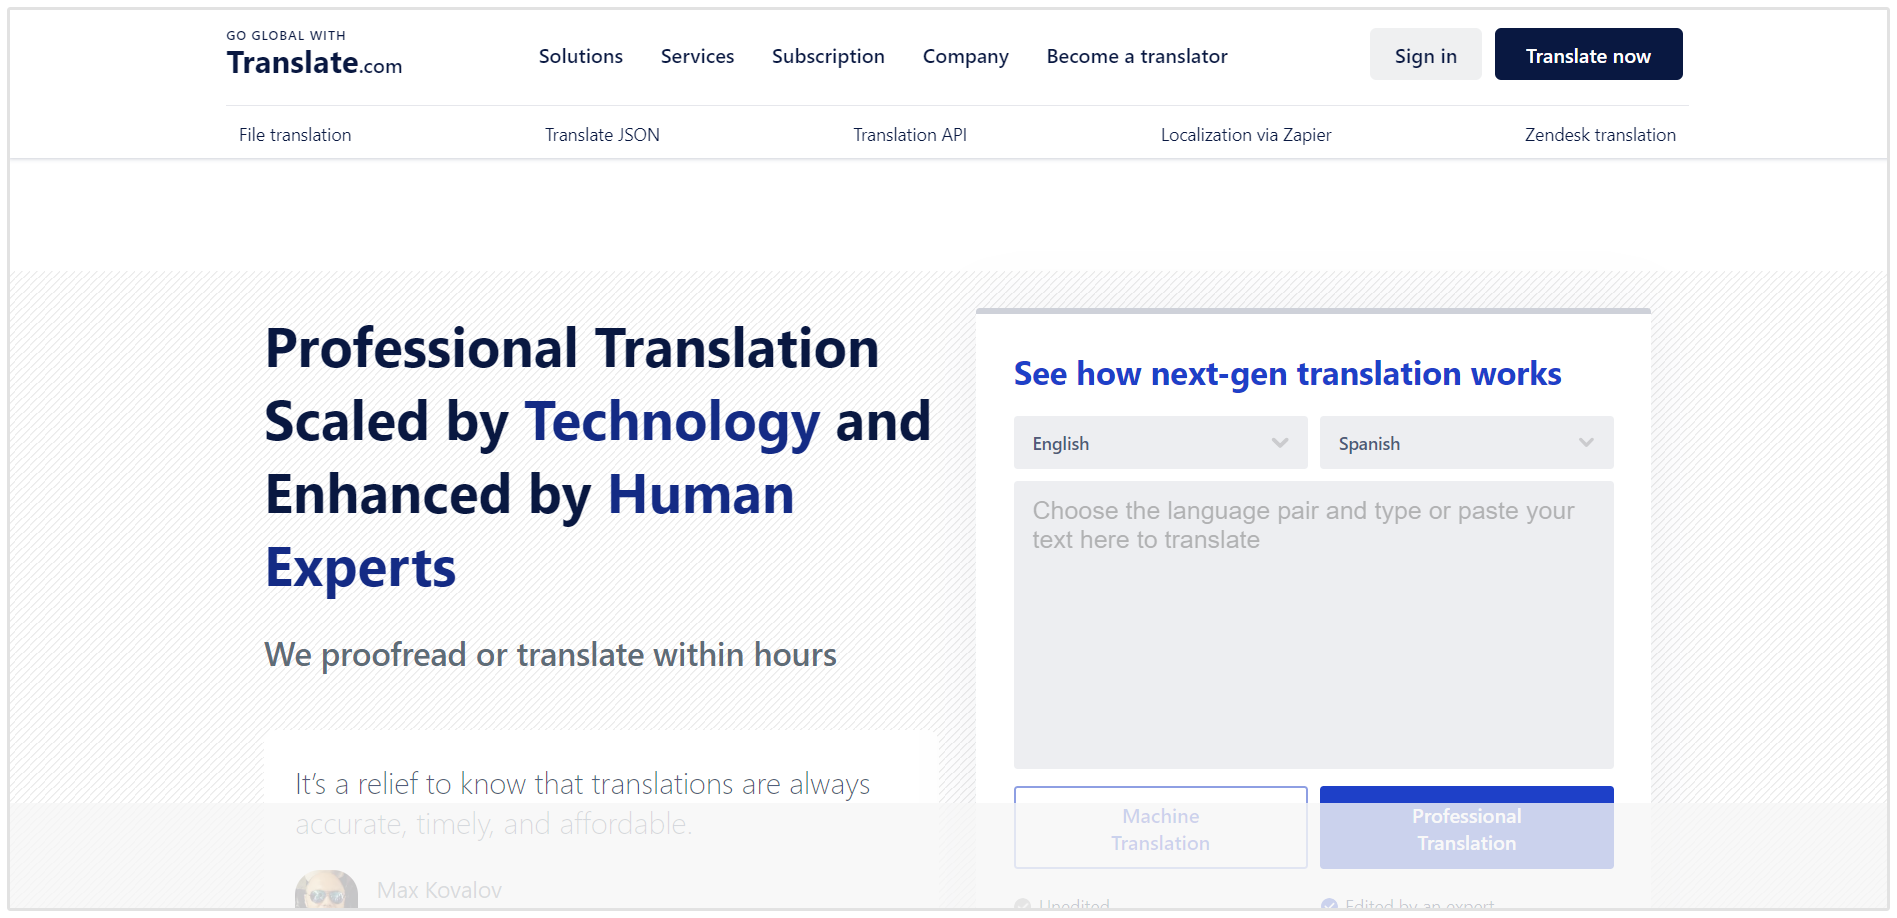Select Machine Translation mode

click(1160, 828)
